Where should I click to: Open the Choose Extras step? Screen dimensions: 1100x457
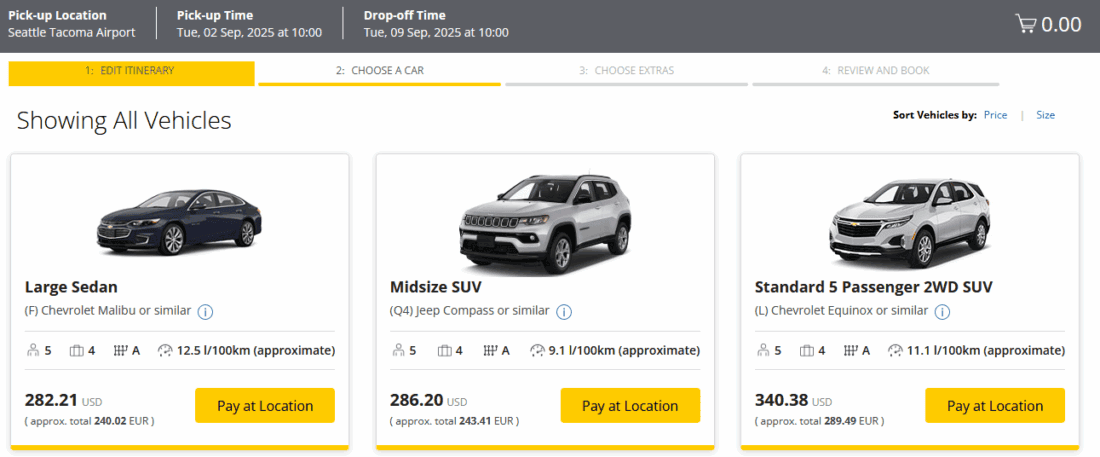click(626, 71)
